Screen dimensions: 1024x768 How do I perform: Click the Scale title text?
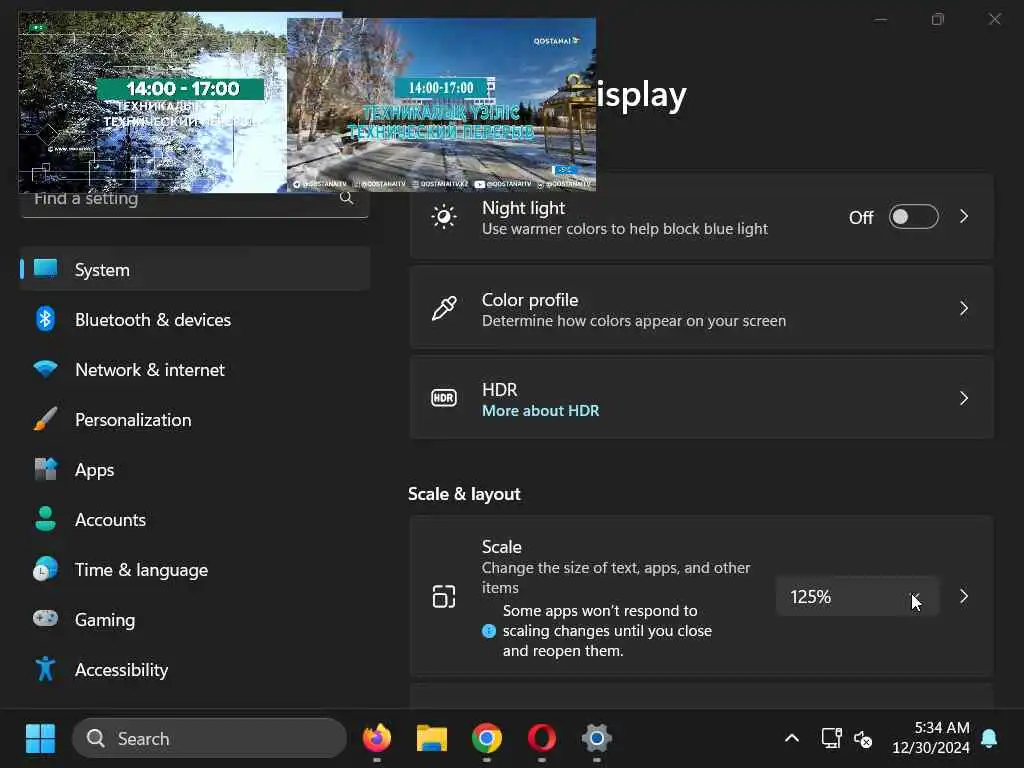[502, 547]
